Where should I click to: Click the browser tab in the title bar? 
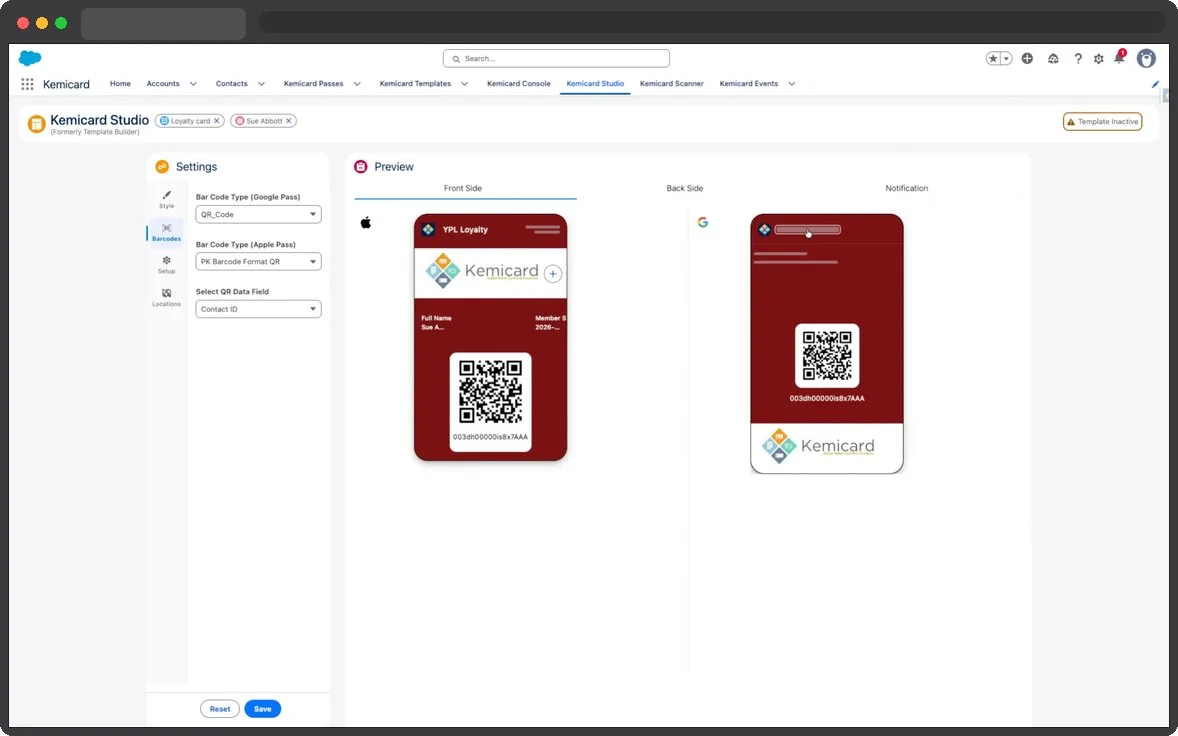tap(163, 24)
